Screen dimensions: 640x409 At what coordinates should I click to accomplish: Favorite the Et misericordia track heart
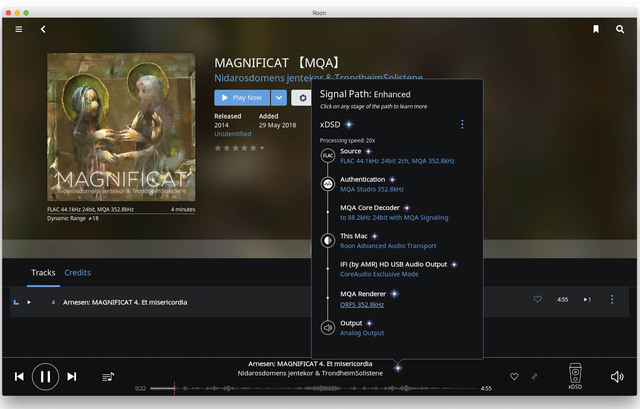pos(537,300)
